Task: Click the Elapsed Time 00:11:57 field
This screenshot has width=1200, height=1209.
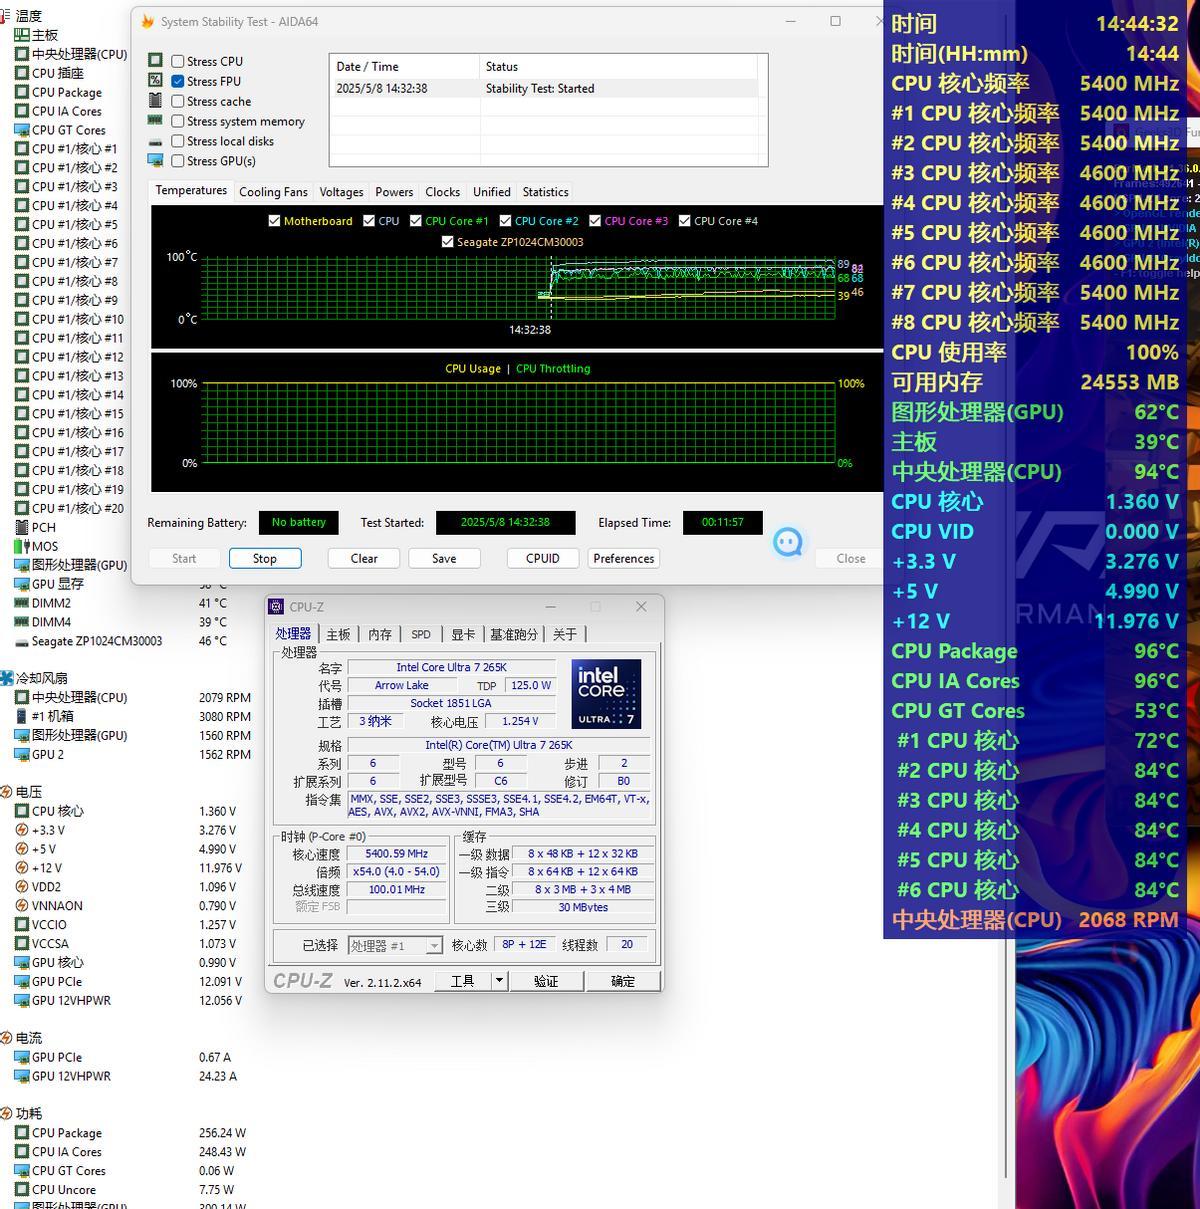Action: [723, 522]
